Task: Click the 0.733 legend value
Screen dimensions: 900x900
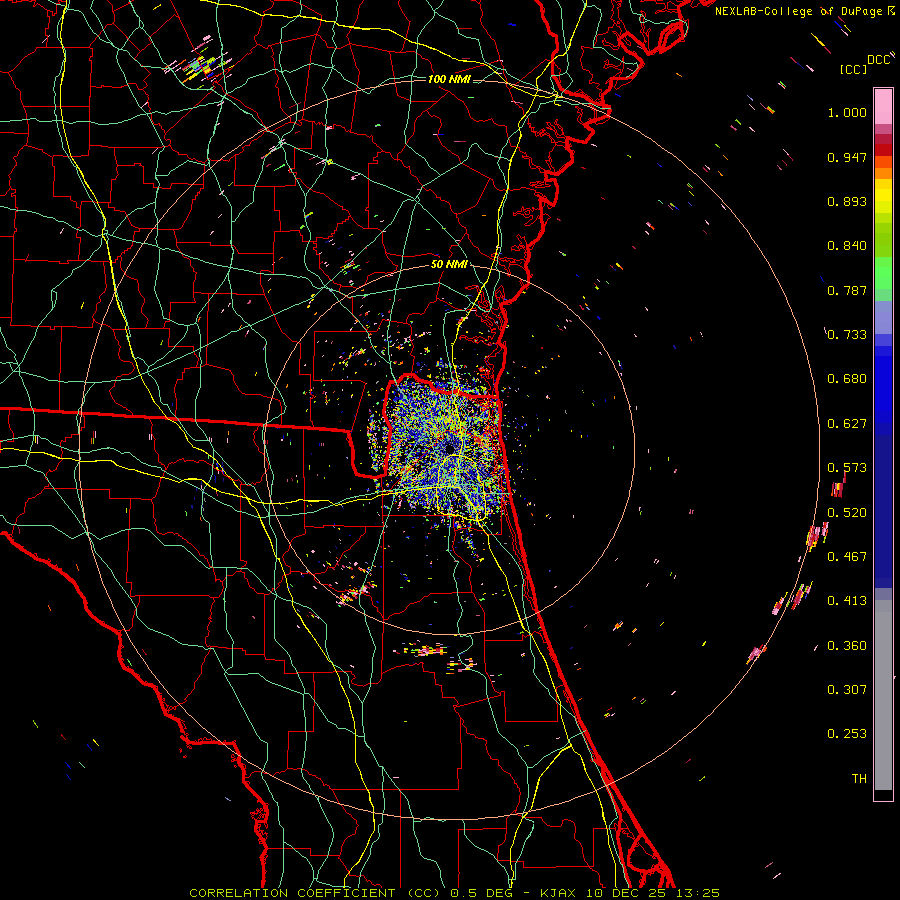Action: (x=847, y=335)
